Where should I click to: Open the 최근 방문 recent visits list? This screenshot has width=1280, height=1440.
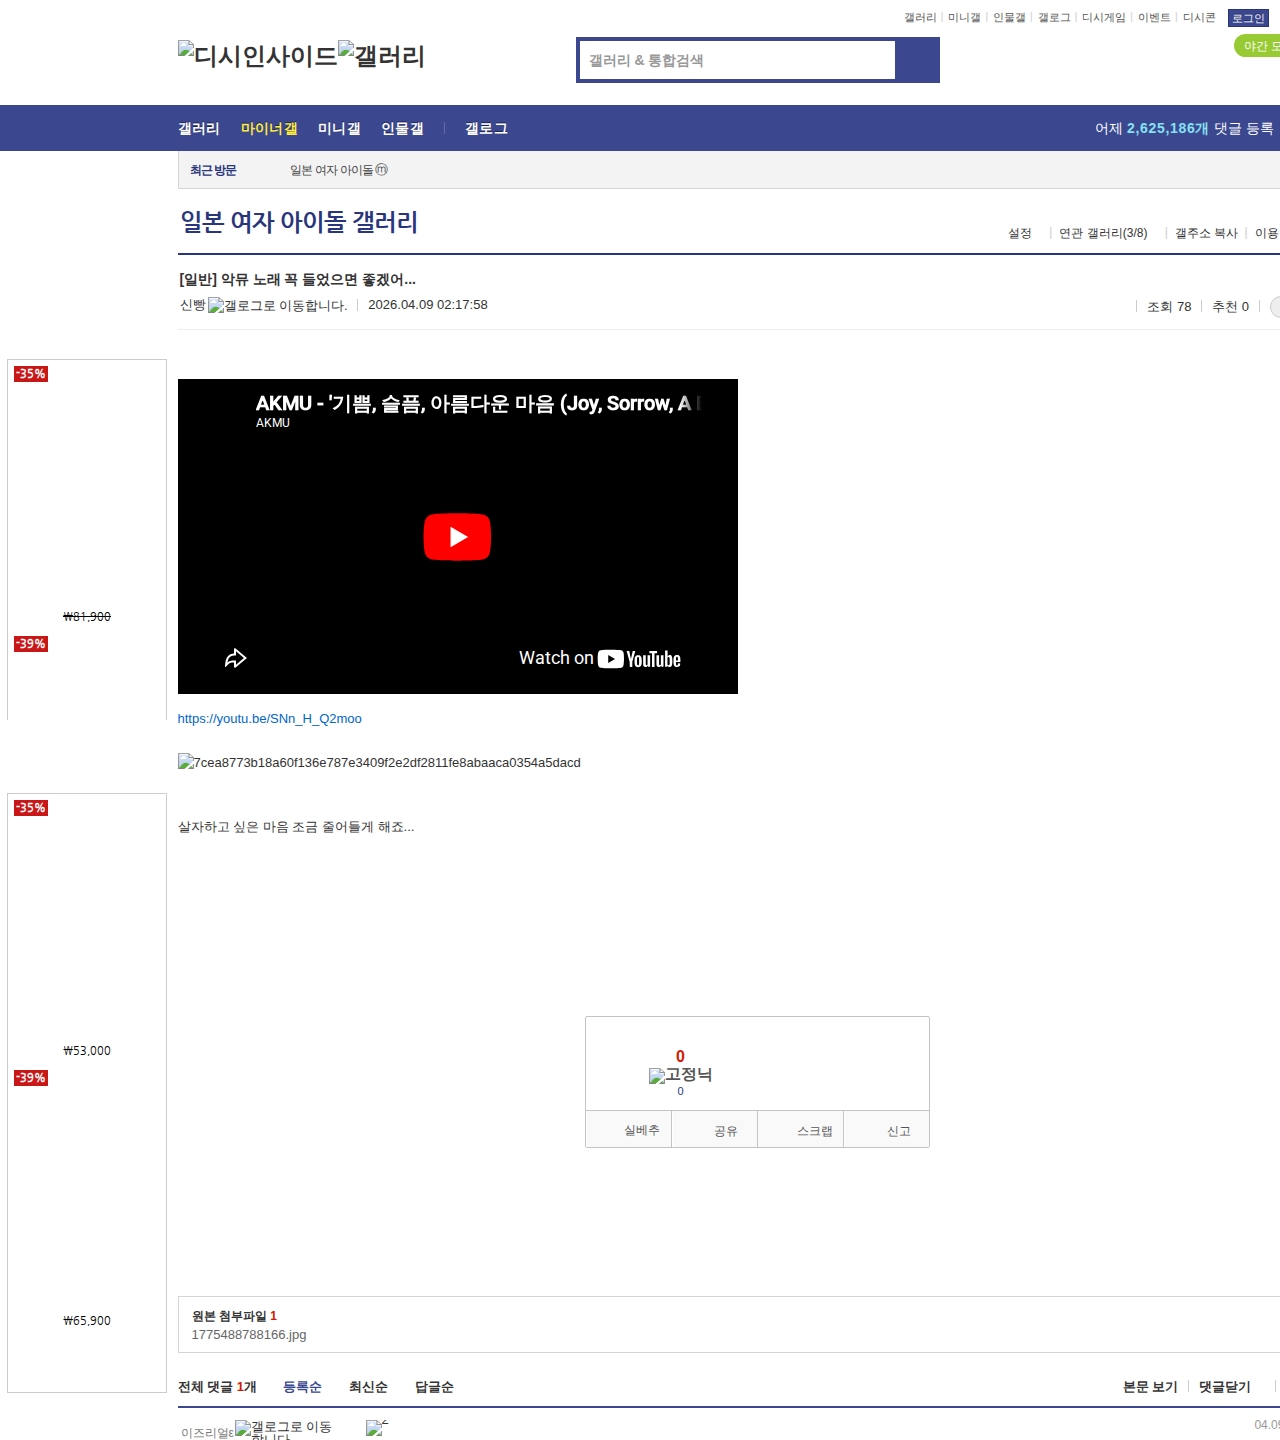(213, 170)
